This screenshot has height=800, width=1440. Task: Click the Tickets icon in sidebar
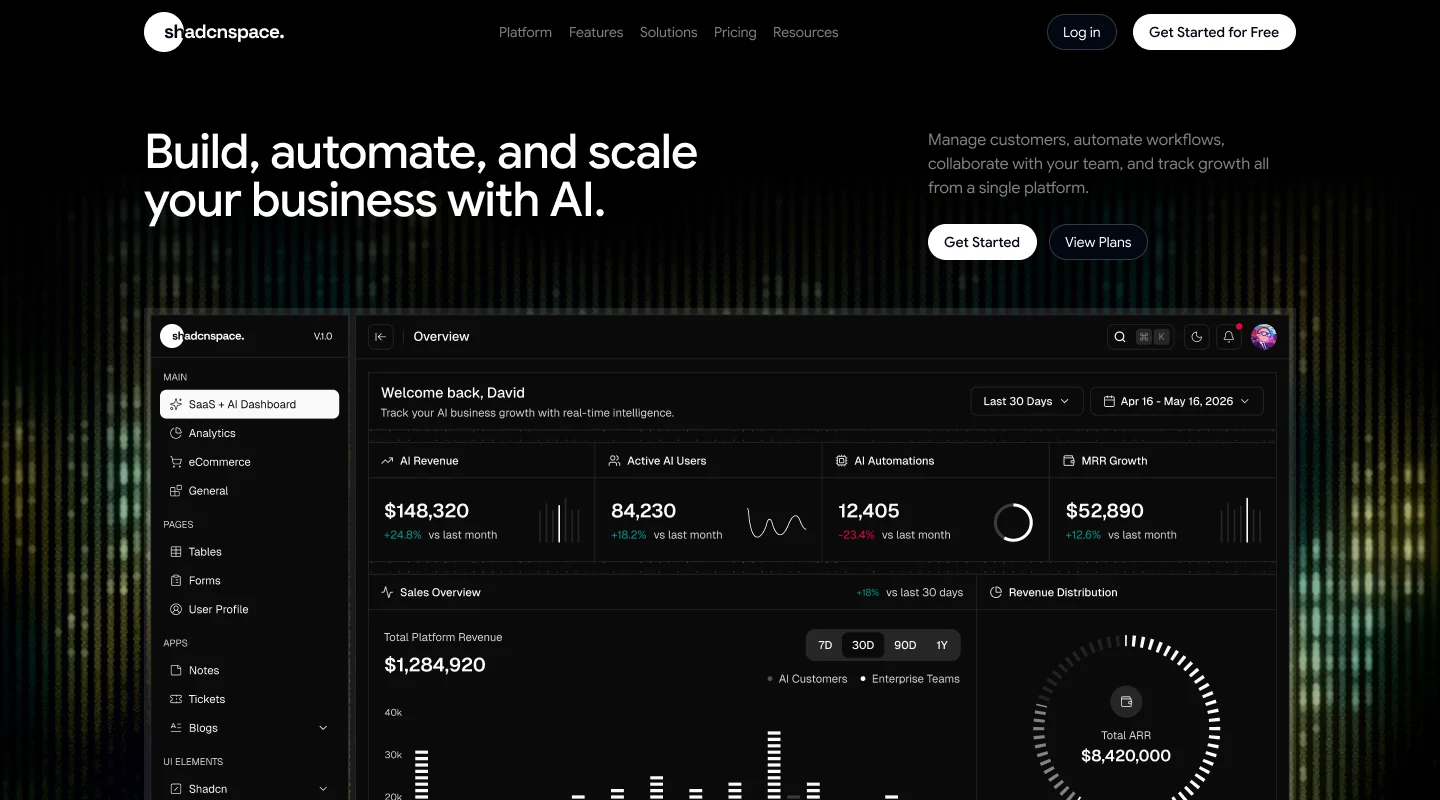tap(176, 699)
